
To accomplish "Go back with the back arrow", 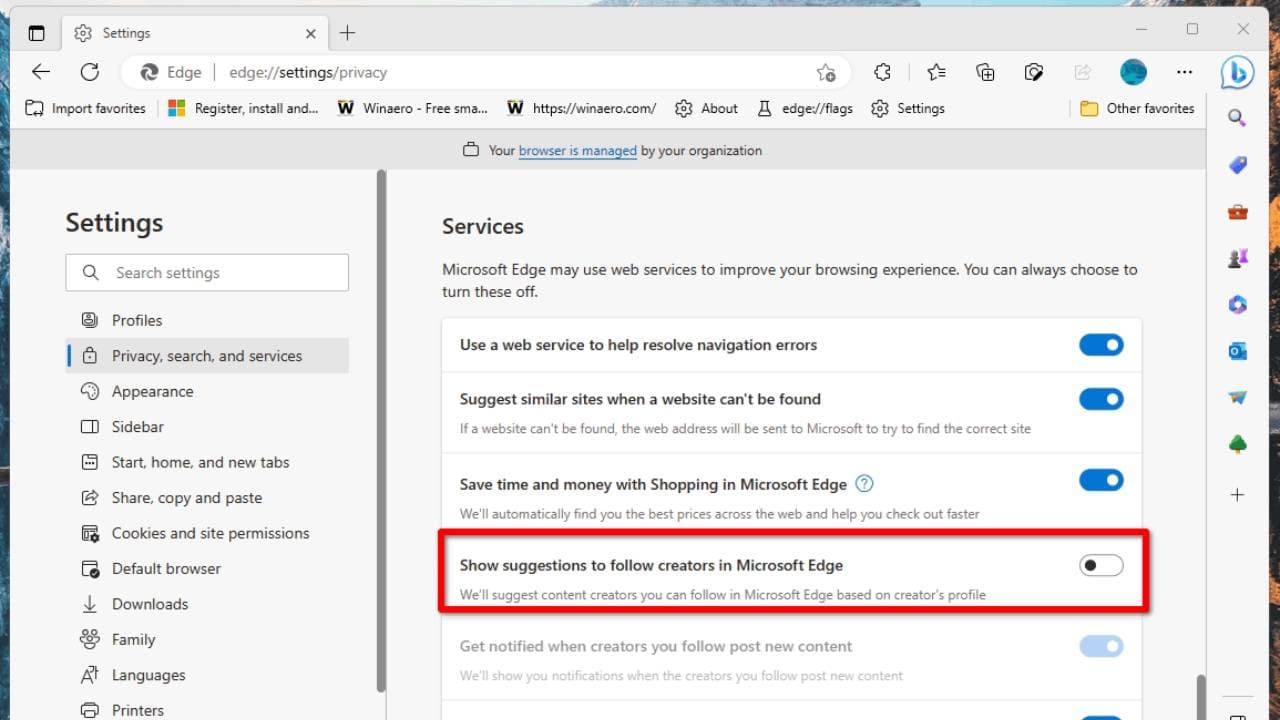I will point(41,72).
